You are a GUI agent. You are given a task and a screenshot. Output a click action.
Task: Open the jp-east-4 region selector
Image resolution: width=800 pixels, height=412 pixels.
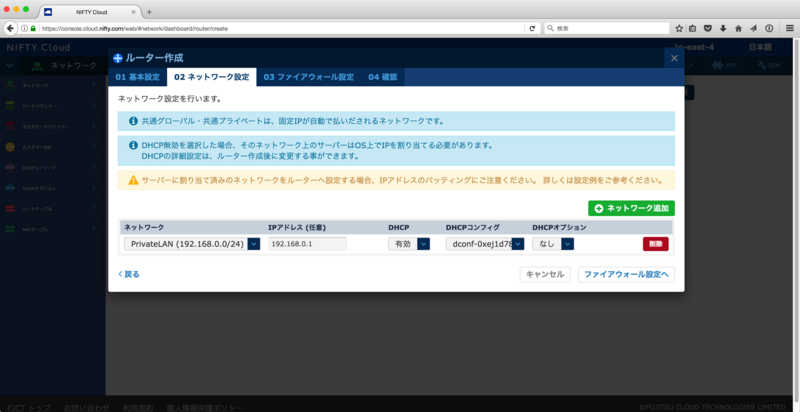tap(694, 47)
